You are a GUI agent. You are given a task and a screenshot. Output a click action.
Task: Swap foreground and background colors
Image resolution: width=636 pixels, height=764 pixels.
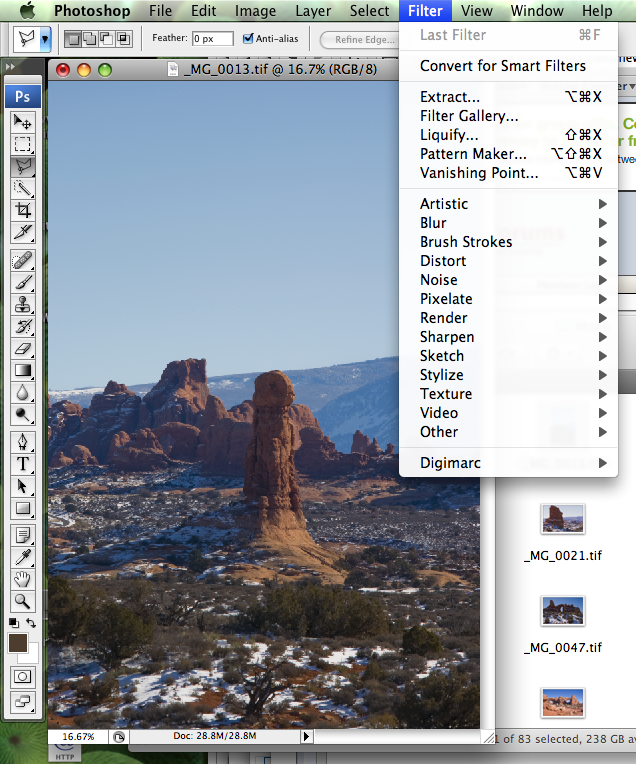[x=31, y=623]
